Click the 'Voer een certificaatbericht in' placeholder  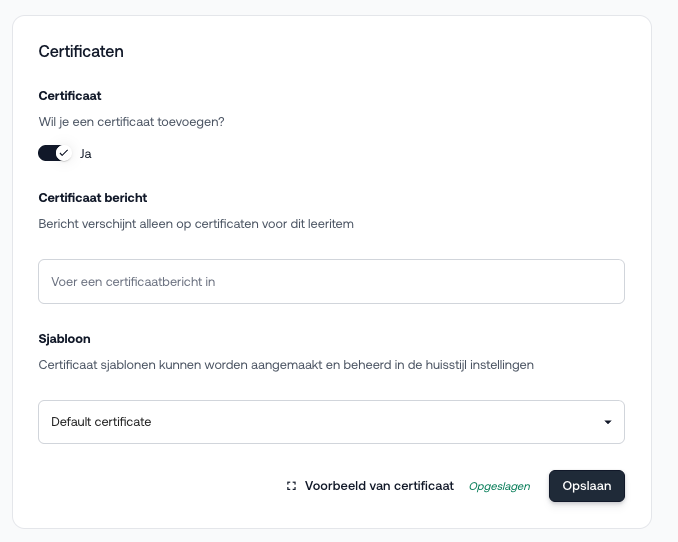[x=133, y=282]
